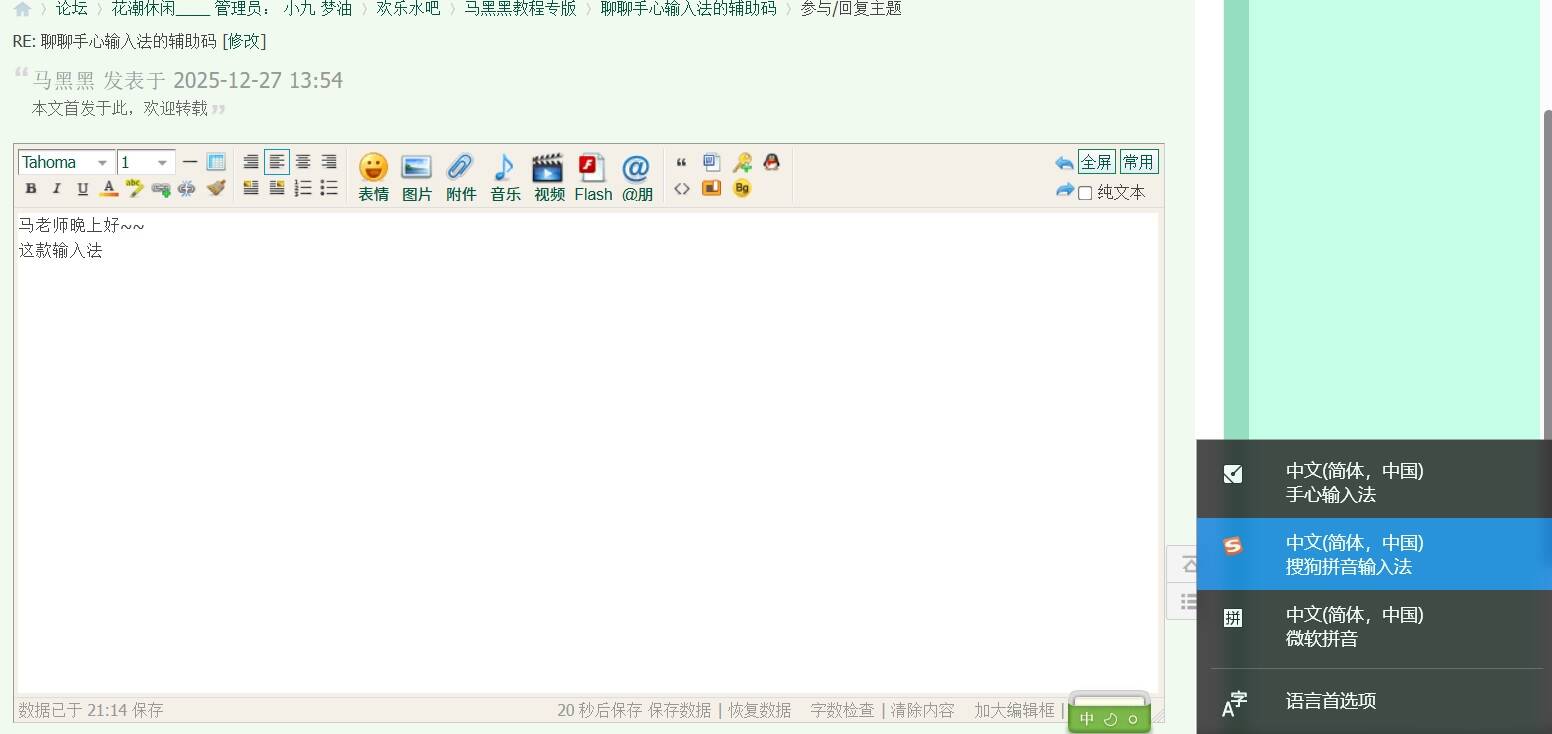Click the 保存数据 link

679,710
